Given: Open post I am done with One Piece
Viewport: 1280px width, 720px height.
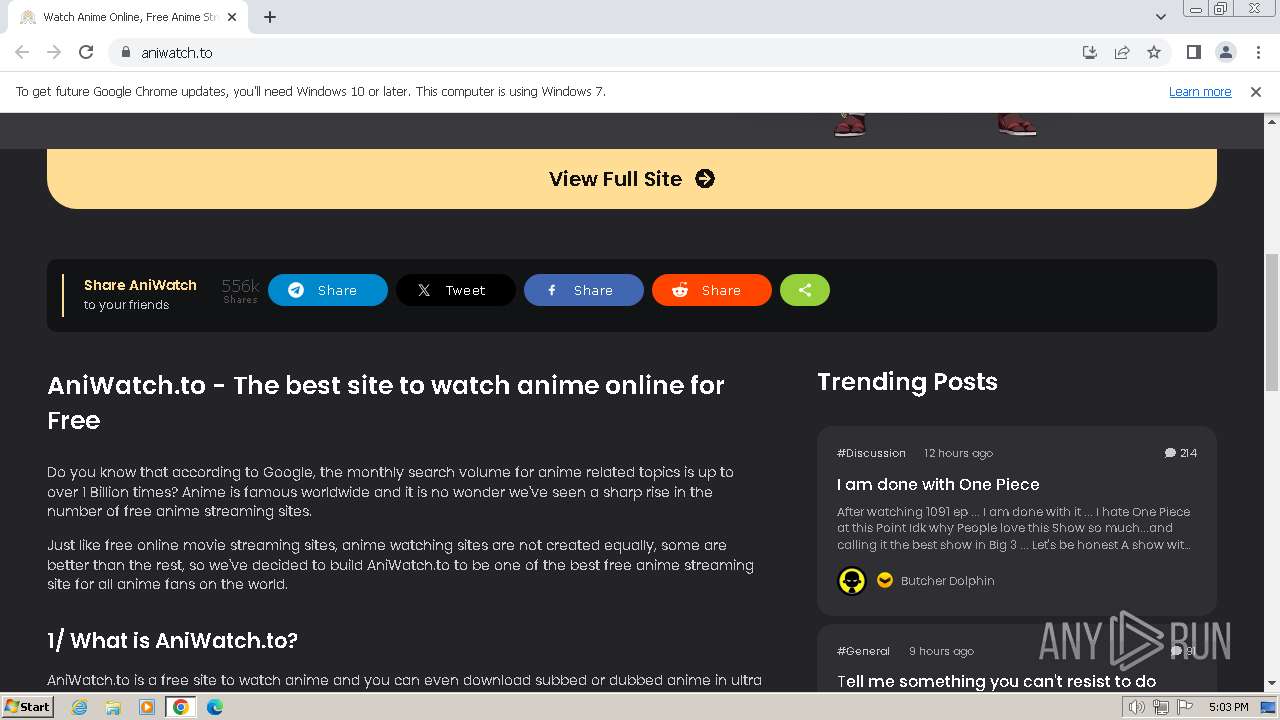Looking at the screenshot, I should (938, 484).
